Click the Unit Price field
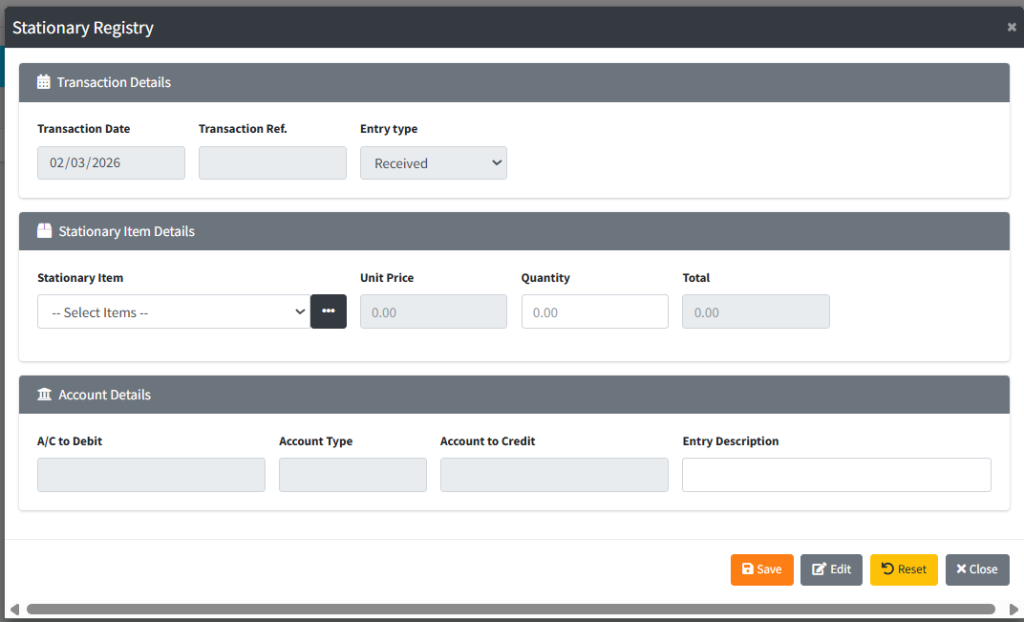Screen dimensions: 1024x622 (x=433, y=312)
